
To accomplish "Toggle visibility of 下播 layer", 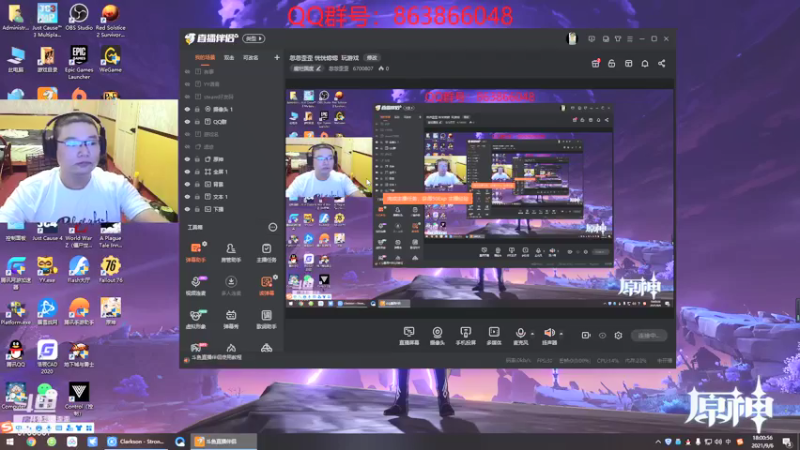I will (187, 209).
